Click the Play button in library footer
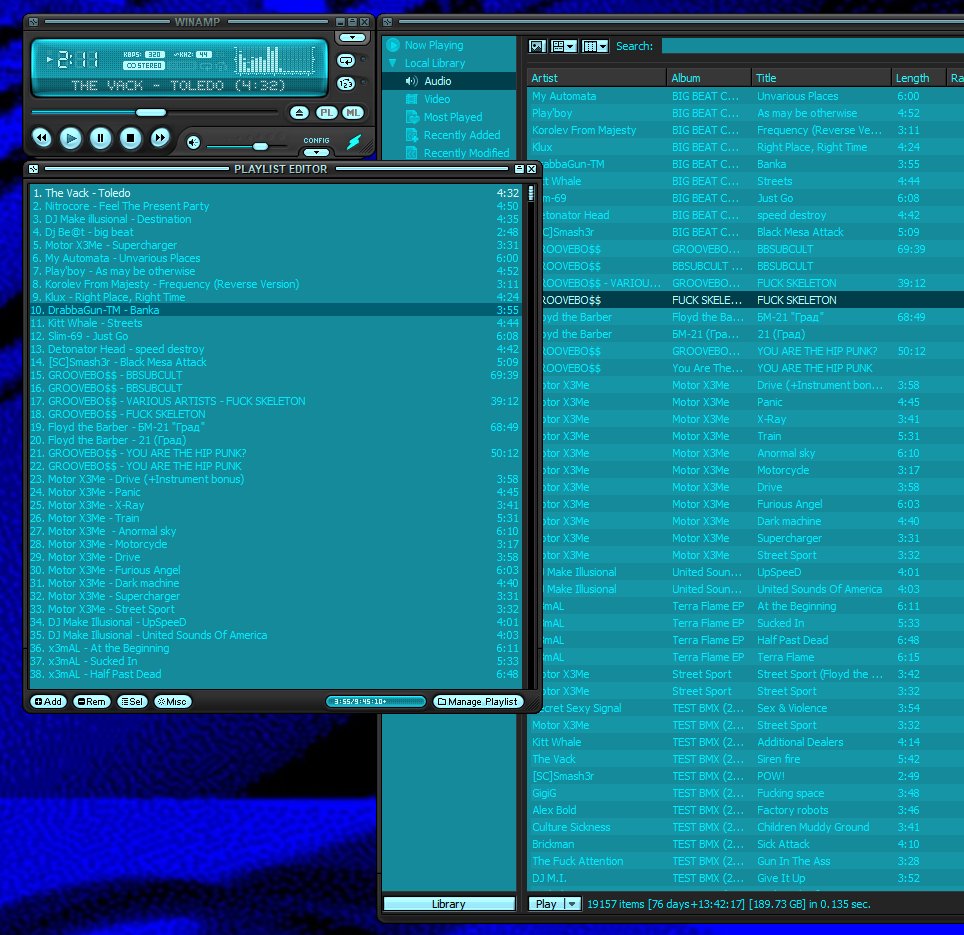The height and width of the screenshot is (935, 964). point(546,904)
